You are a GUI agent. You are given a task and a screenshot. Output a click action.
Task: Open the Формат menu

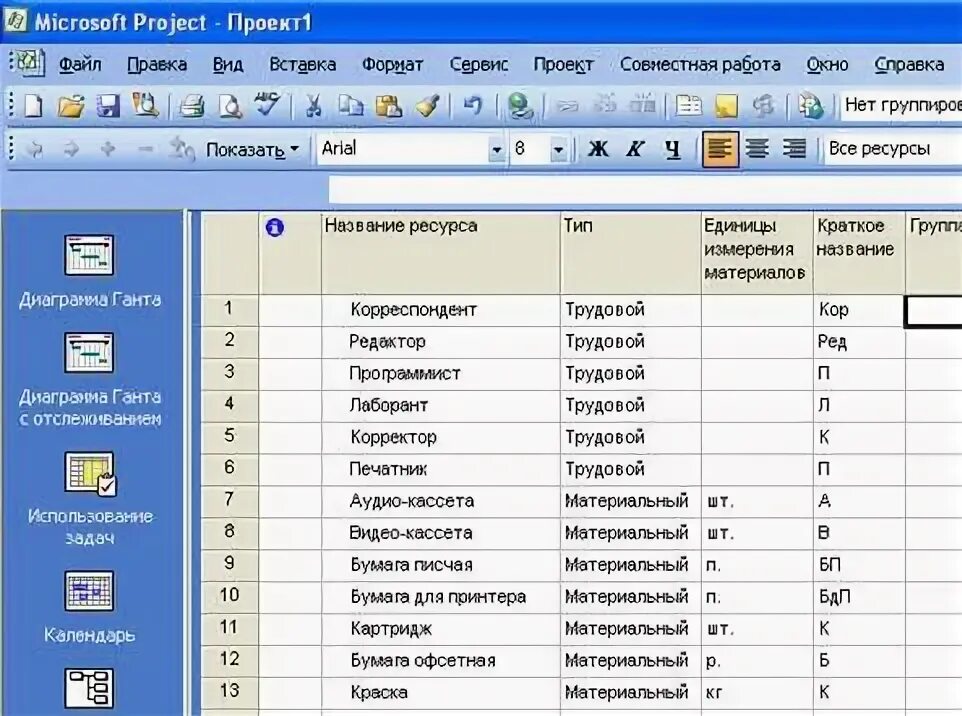point(392,64)
